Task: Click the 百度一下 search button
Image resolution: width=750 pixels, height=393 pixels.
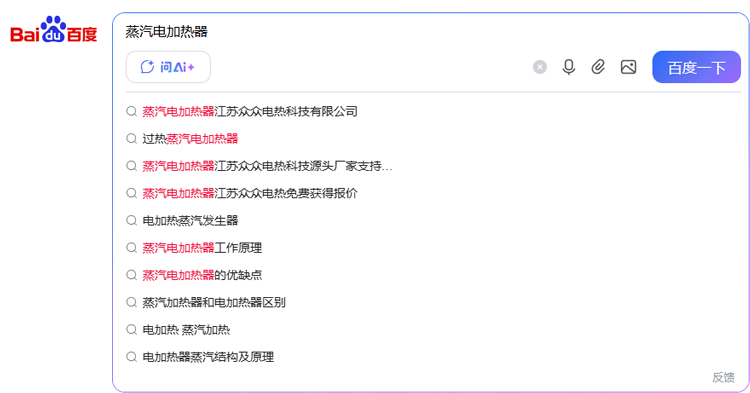Action: [696, 67]
